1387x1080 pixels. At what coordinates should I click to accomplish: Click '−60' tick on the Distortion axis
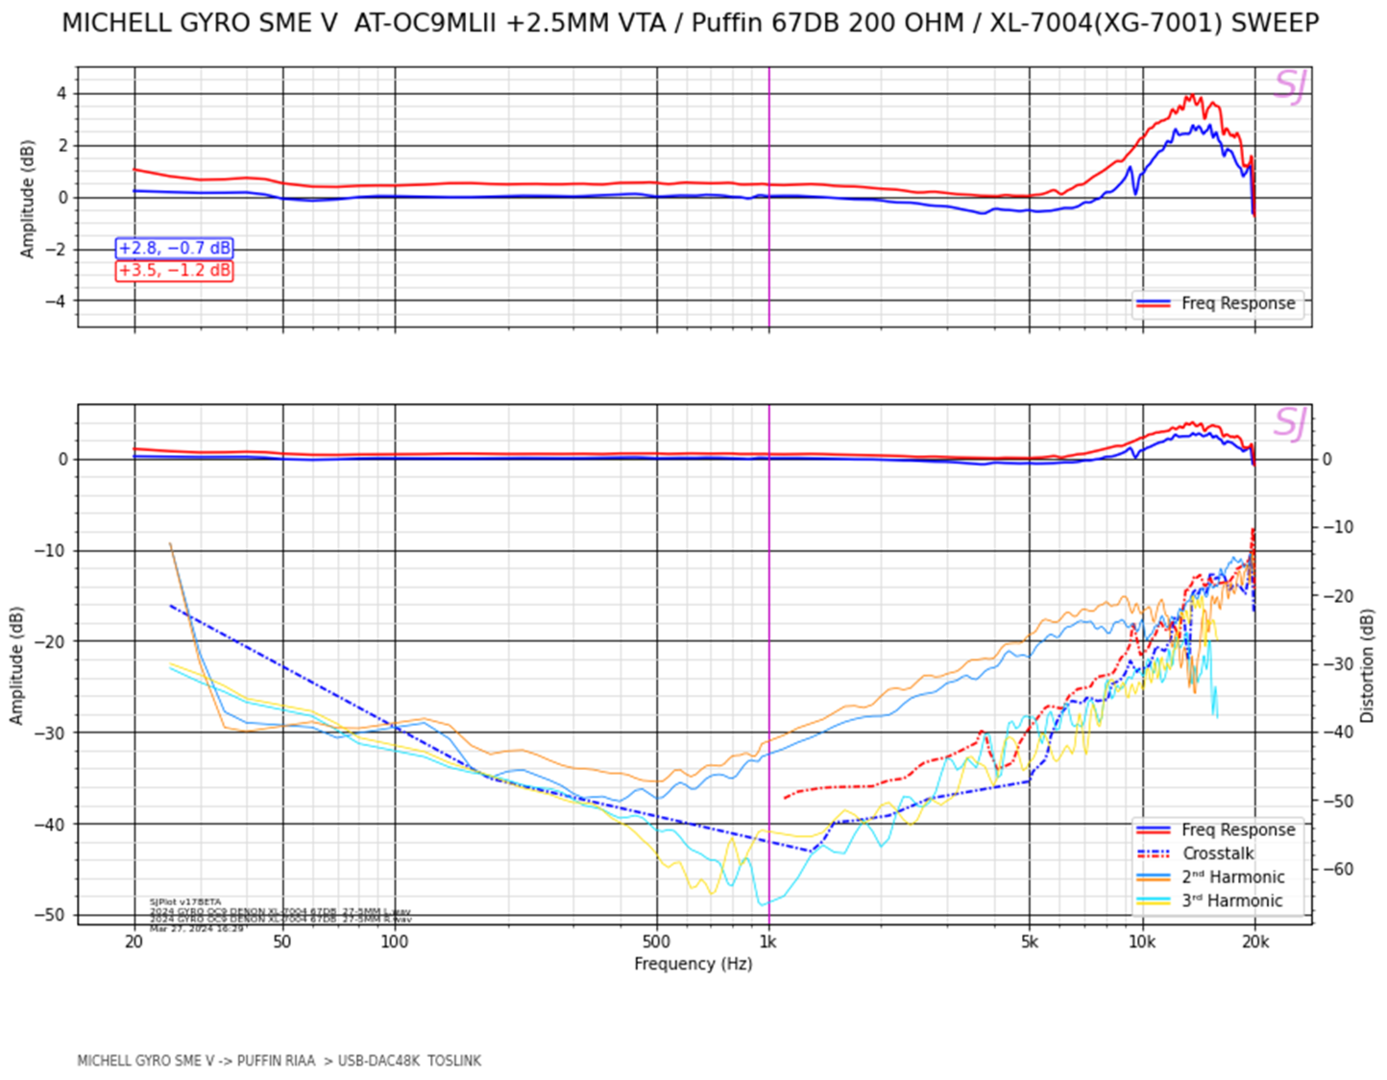click(x=1337, y=869)
